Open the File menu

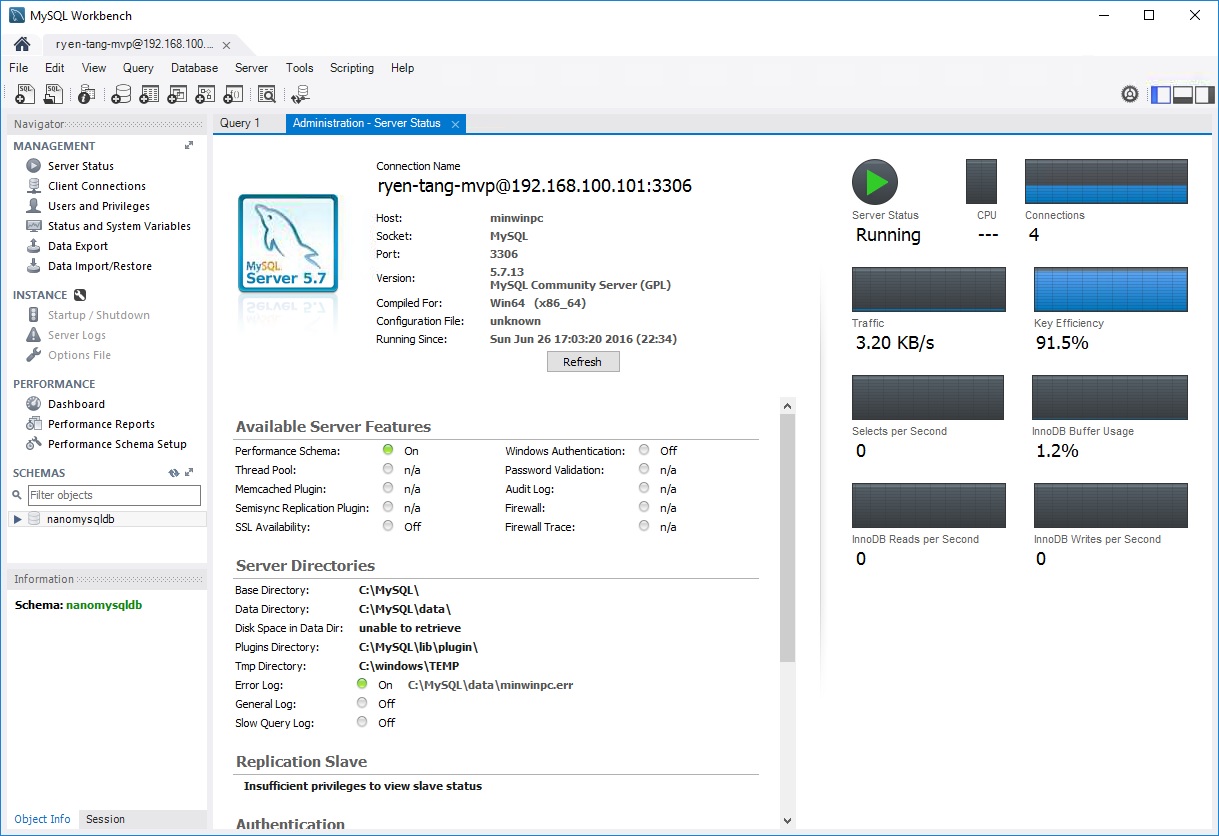coord(18,68)
